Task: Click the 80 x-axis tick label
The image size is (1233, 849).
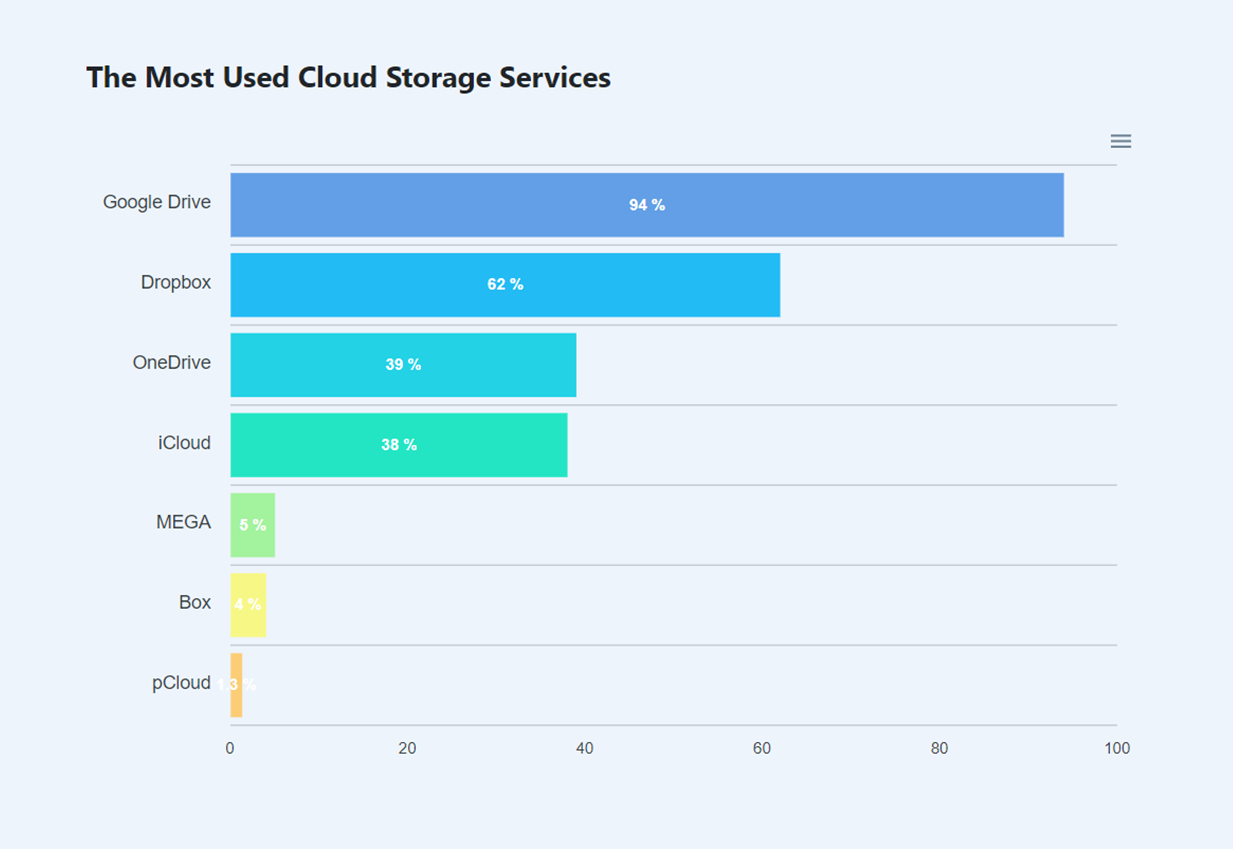Action: pos(939,749)
